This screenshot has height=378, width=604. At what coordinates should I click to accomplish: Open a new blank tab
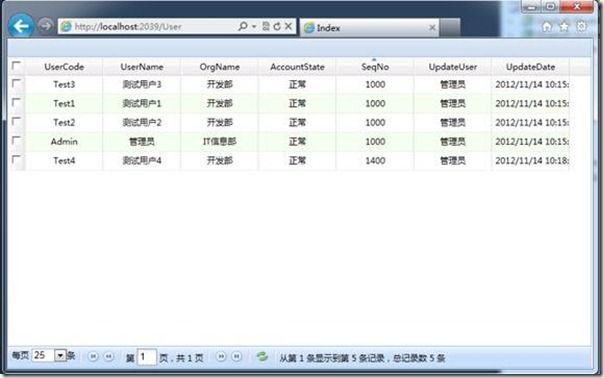tap(450, 27)
